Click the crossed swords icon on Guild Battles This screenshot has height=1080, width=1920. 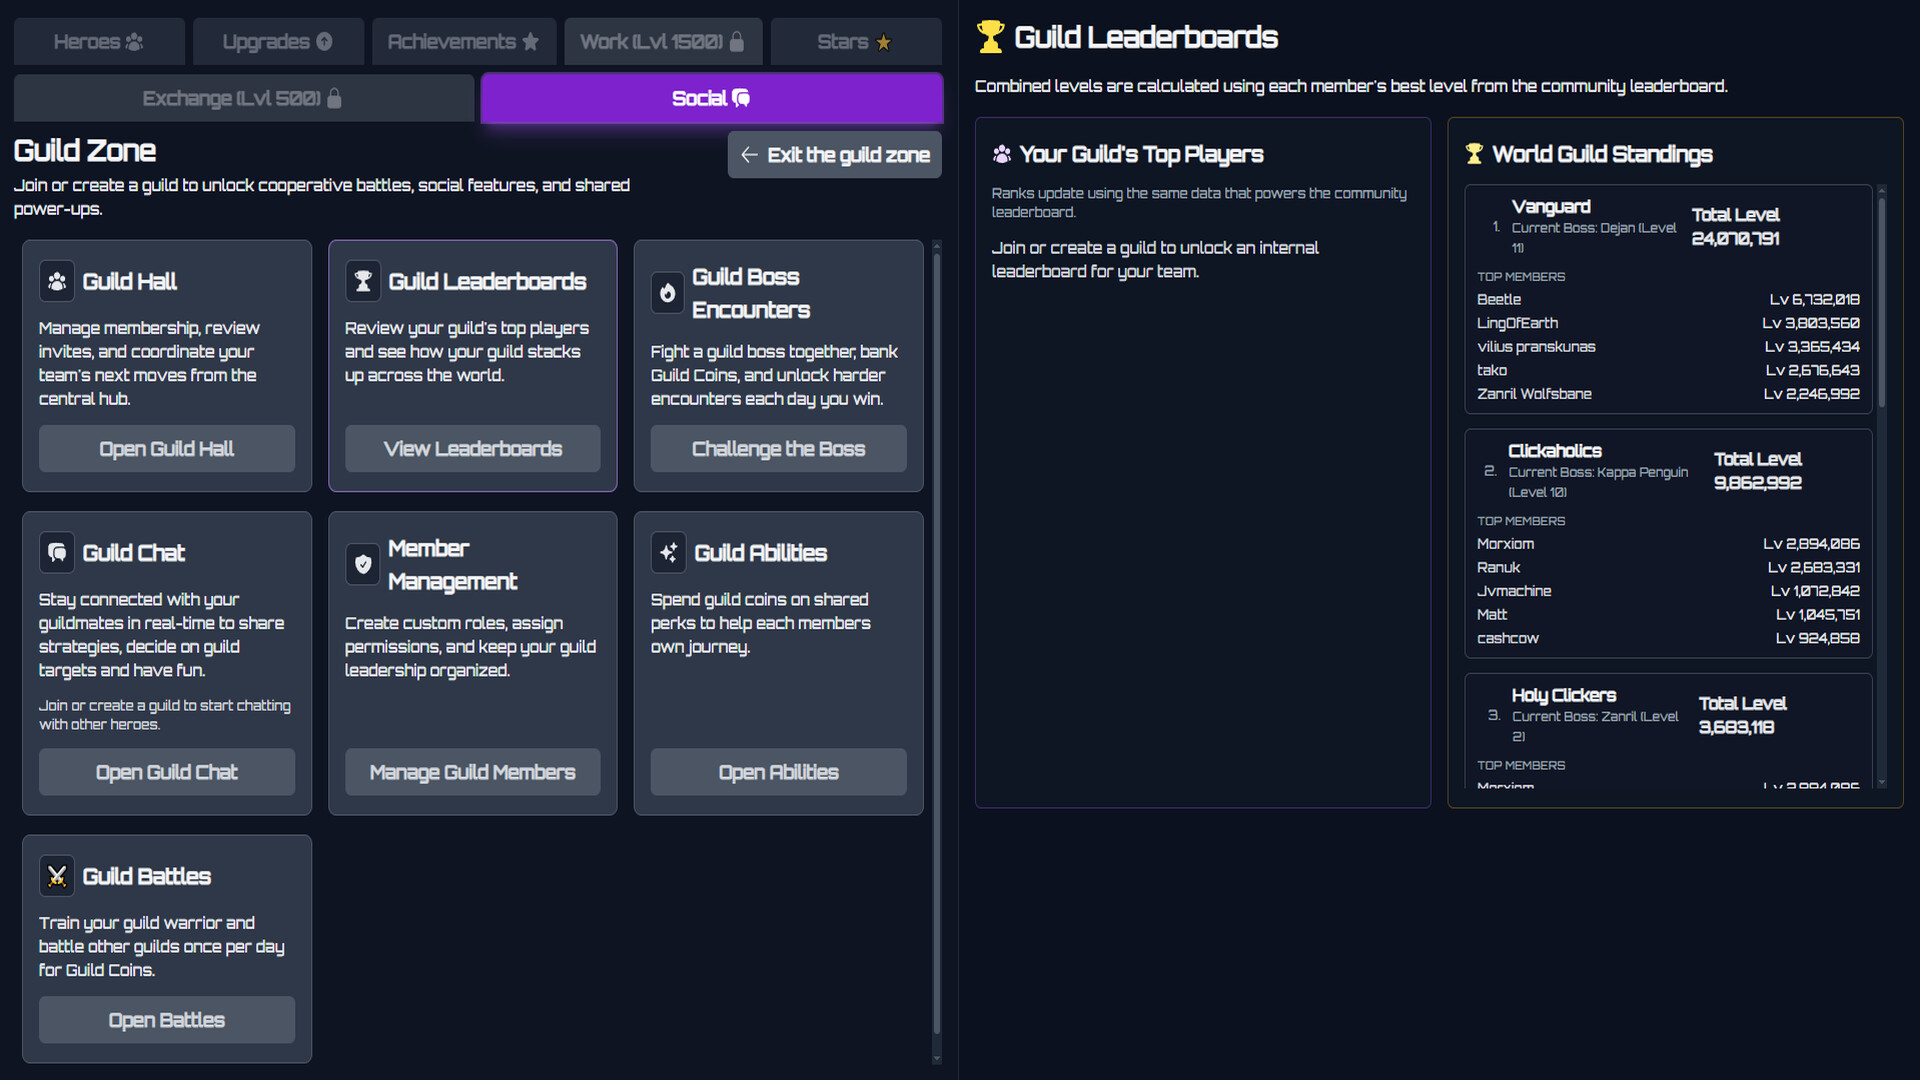point(57,875)
